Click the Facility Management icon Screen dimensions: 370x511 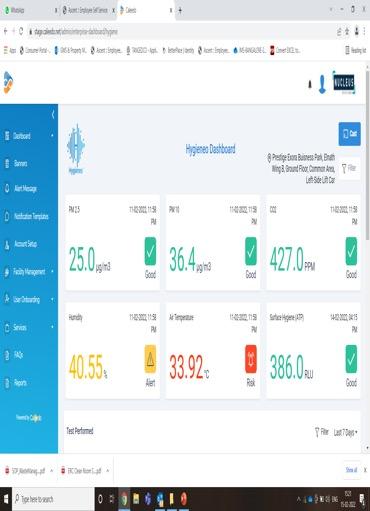click(7, 272)
